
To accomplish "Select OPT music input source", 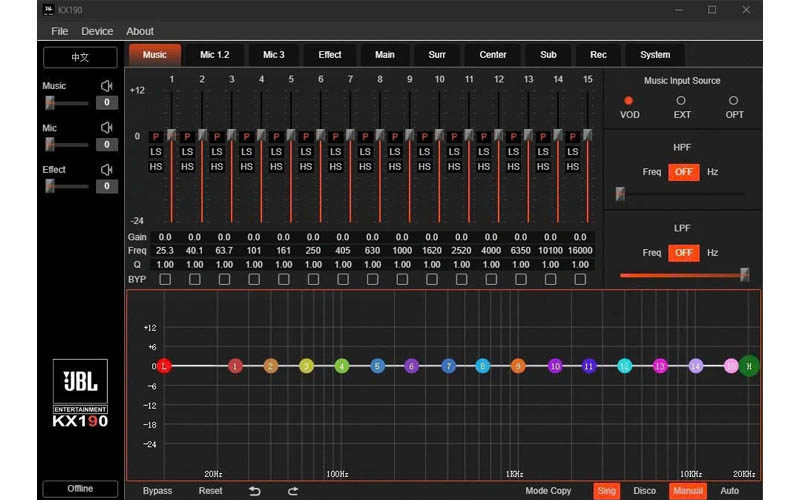I will pos(734,101).
